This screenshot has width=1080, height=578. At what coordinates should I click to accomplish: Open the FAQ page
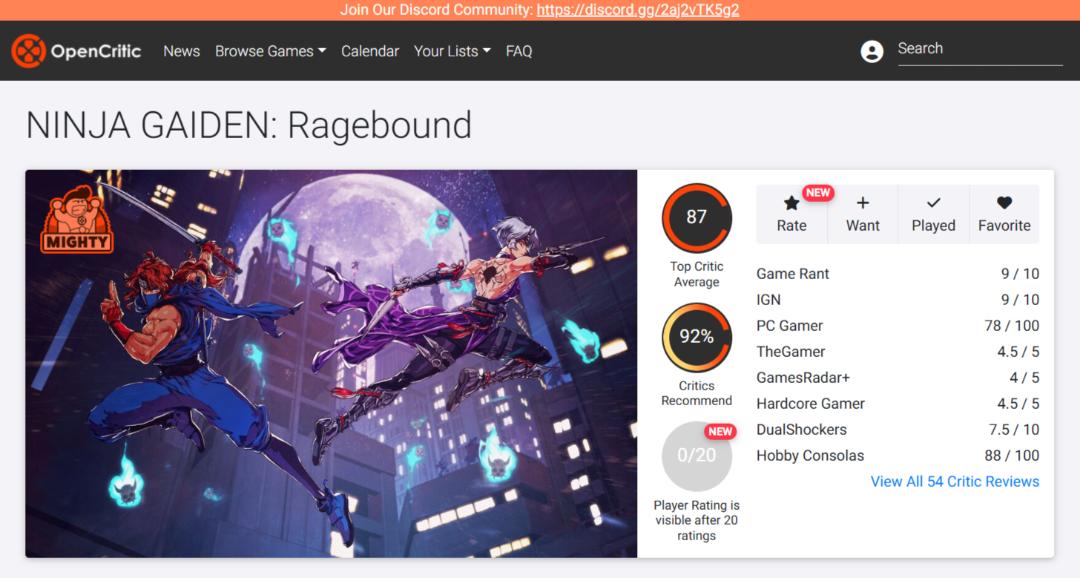(x=519, y=51)
